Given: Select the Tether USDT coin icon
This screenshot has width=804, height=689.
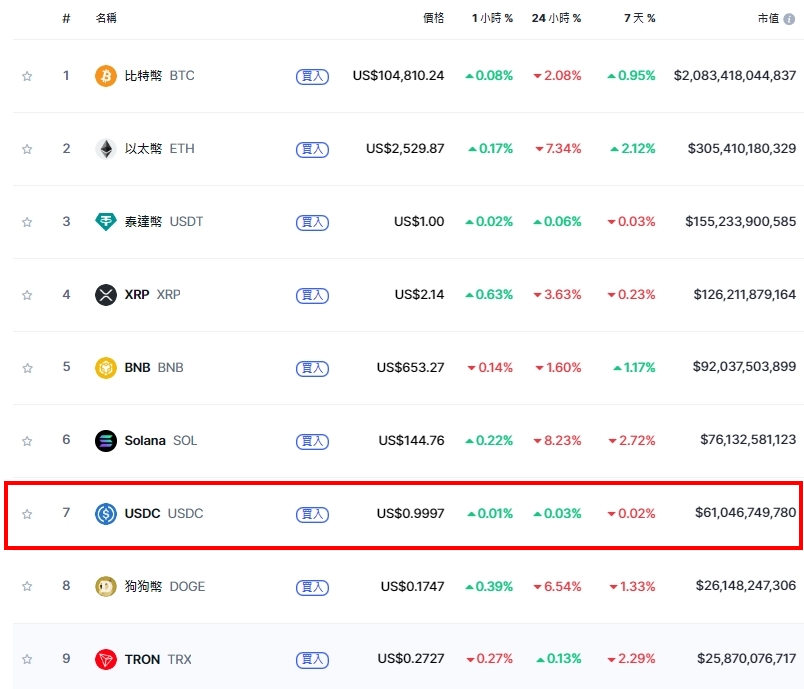Looking at the screenshot, I should (x=105, y=221).
